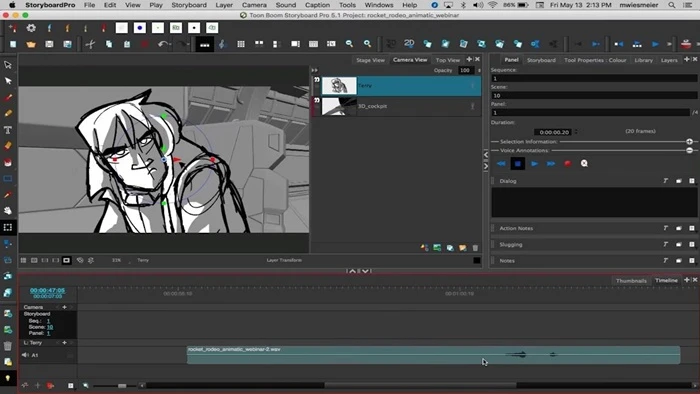The width and height of the screenshot is (700, 394).
Task: Adjust the timeline zoom slider
Action: coord(121,386)
